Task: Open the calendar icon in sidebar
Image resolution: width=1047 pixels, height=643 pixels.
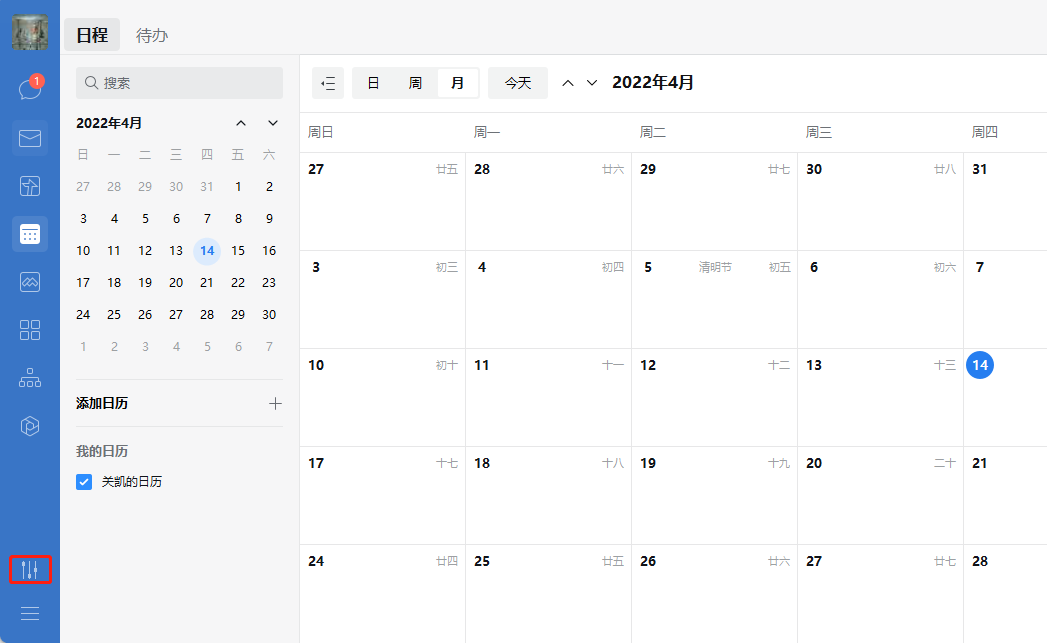Action: click(x=30, y=234)
